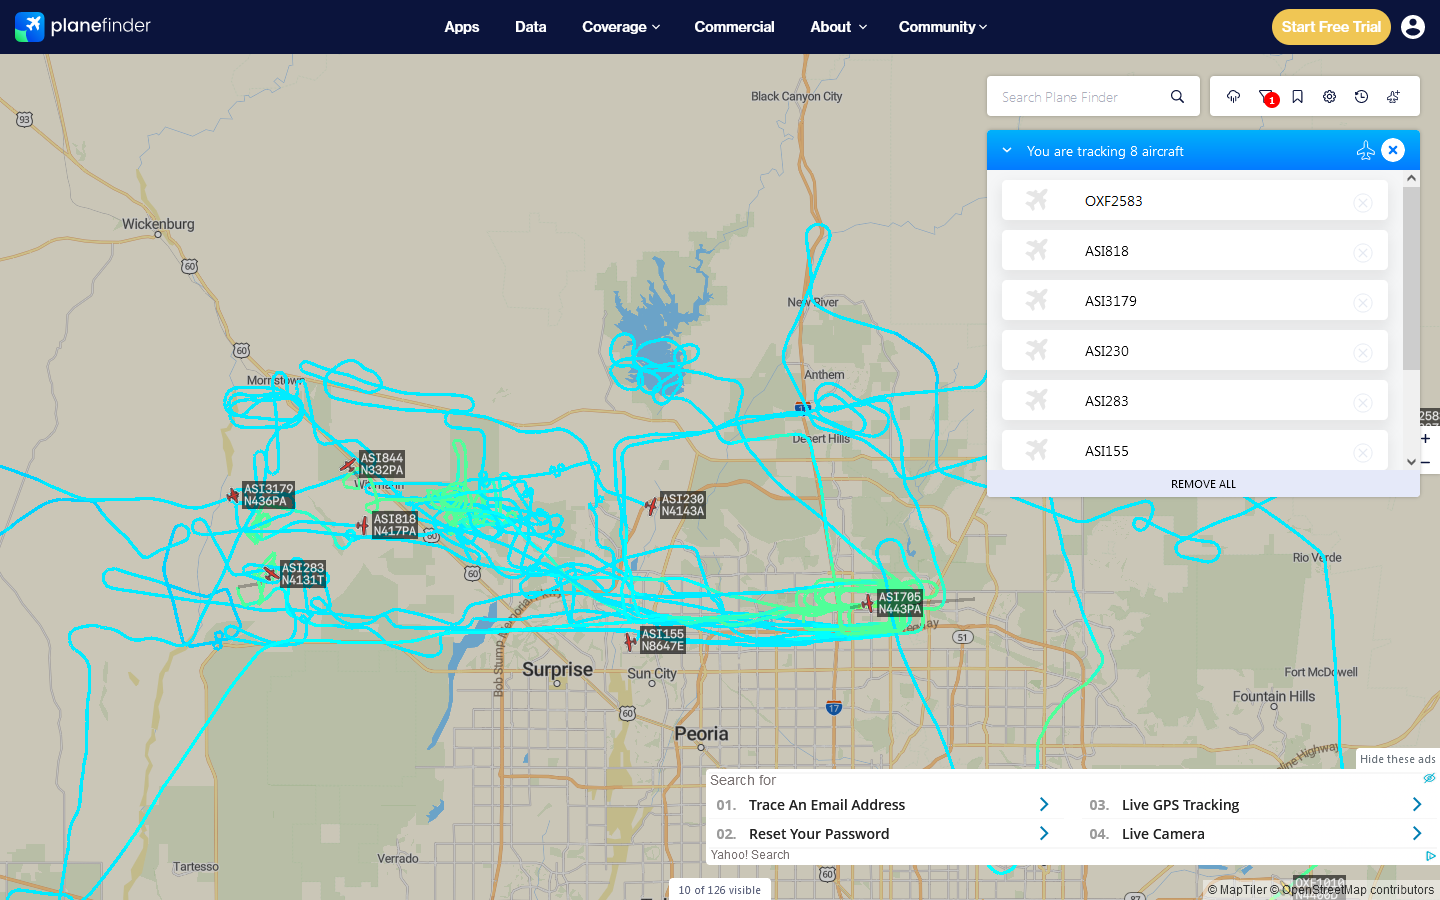Screen dimensions: 1440x900
Task: Select OXF2583 in the tracked list
Action: pos(1195,200)
